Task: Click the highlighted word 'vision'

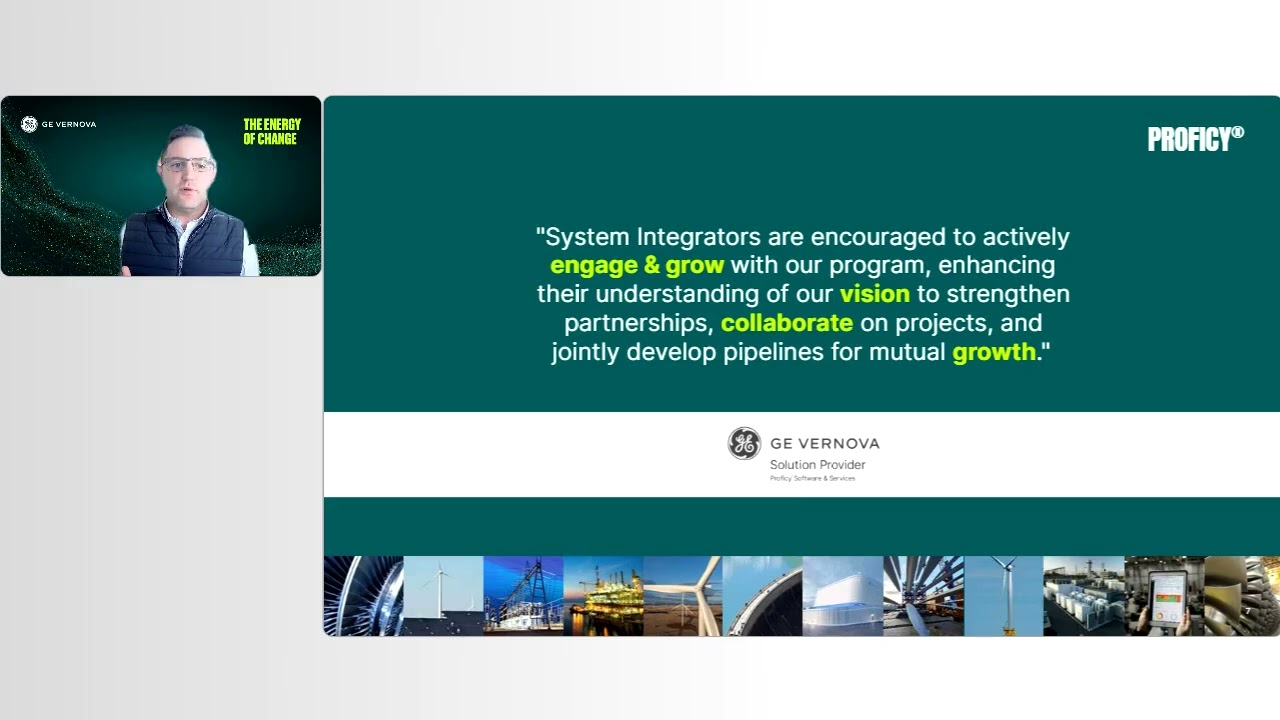Action: tap(875, 294)
